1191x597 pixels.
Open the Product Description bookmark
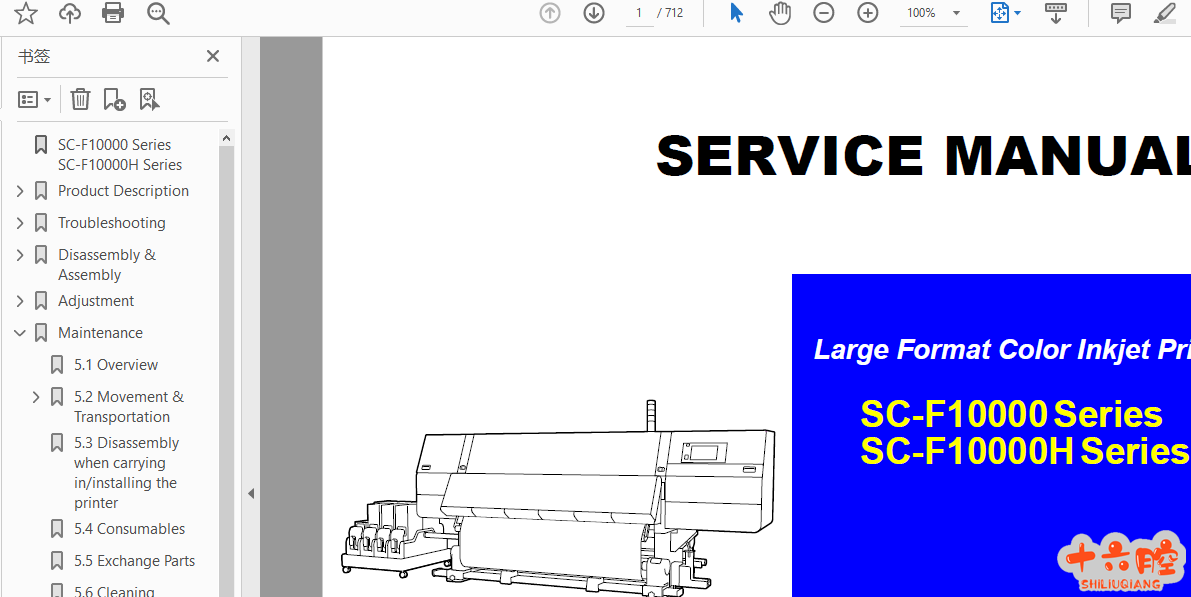pyautogui.click(x=123, y=191)
